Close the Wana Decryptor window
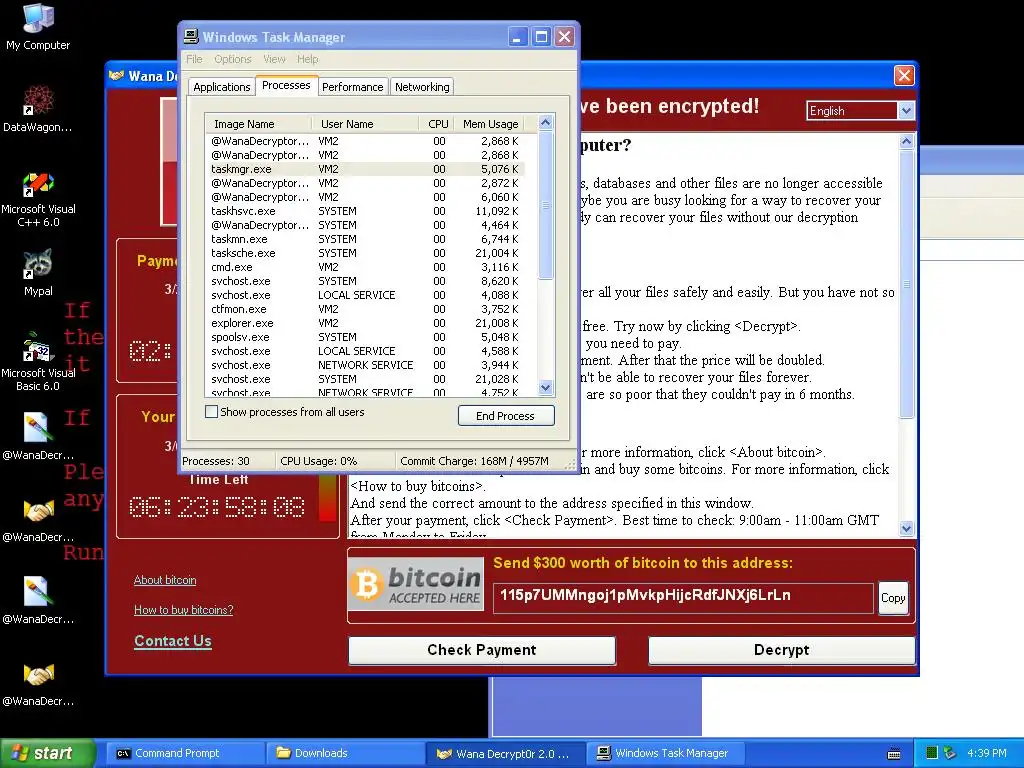 904,76
